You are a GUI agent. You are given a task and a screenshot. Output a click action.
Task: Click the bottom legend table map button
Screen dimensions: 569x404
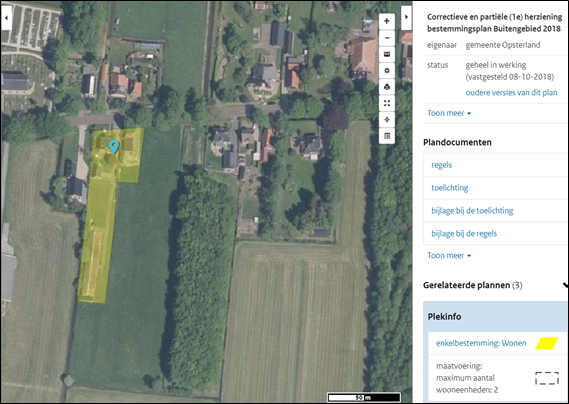(x=387, y=136)
